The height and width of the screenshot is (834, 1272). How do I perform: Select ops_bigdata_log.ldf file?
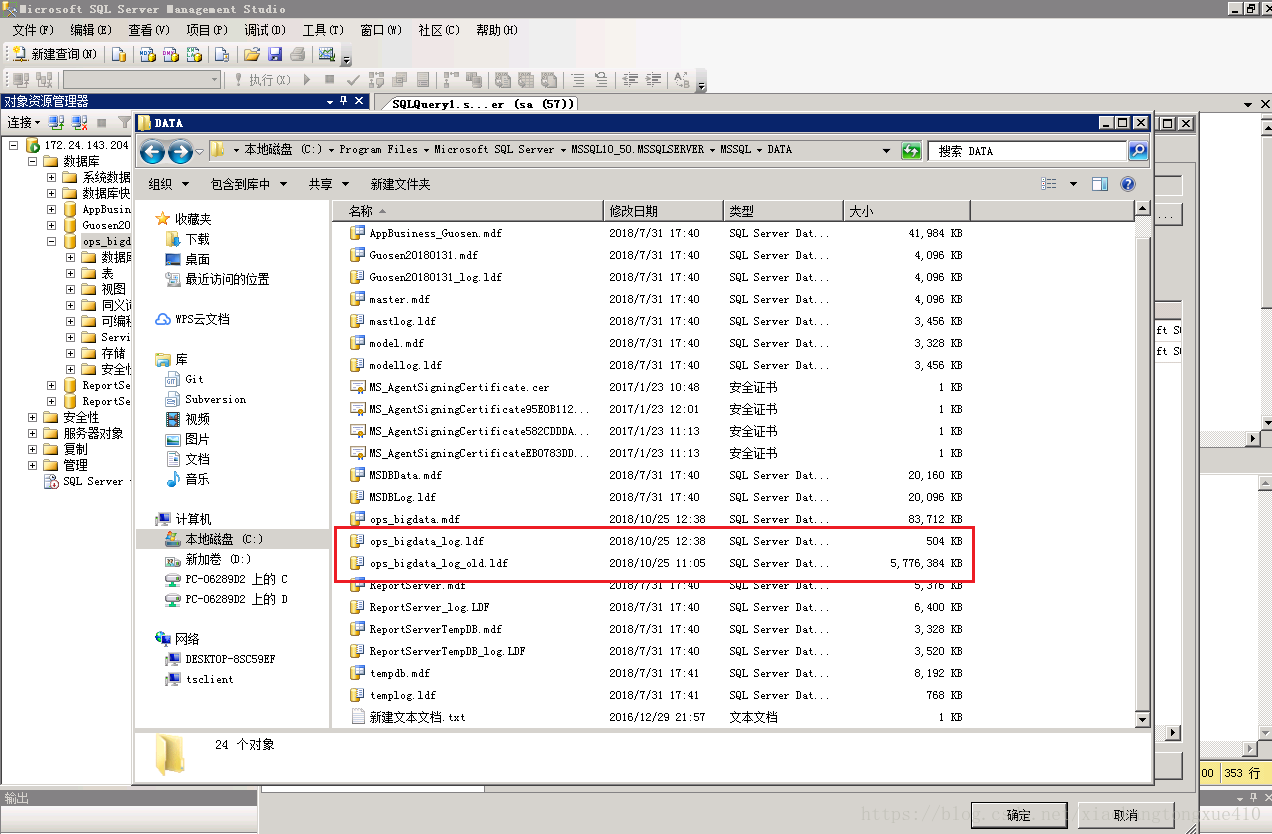426,541
